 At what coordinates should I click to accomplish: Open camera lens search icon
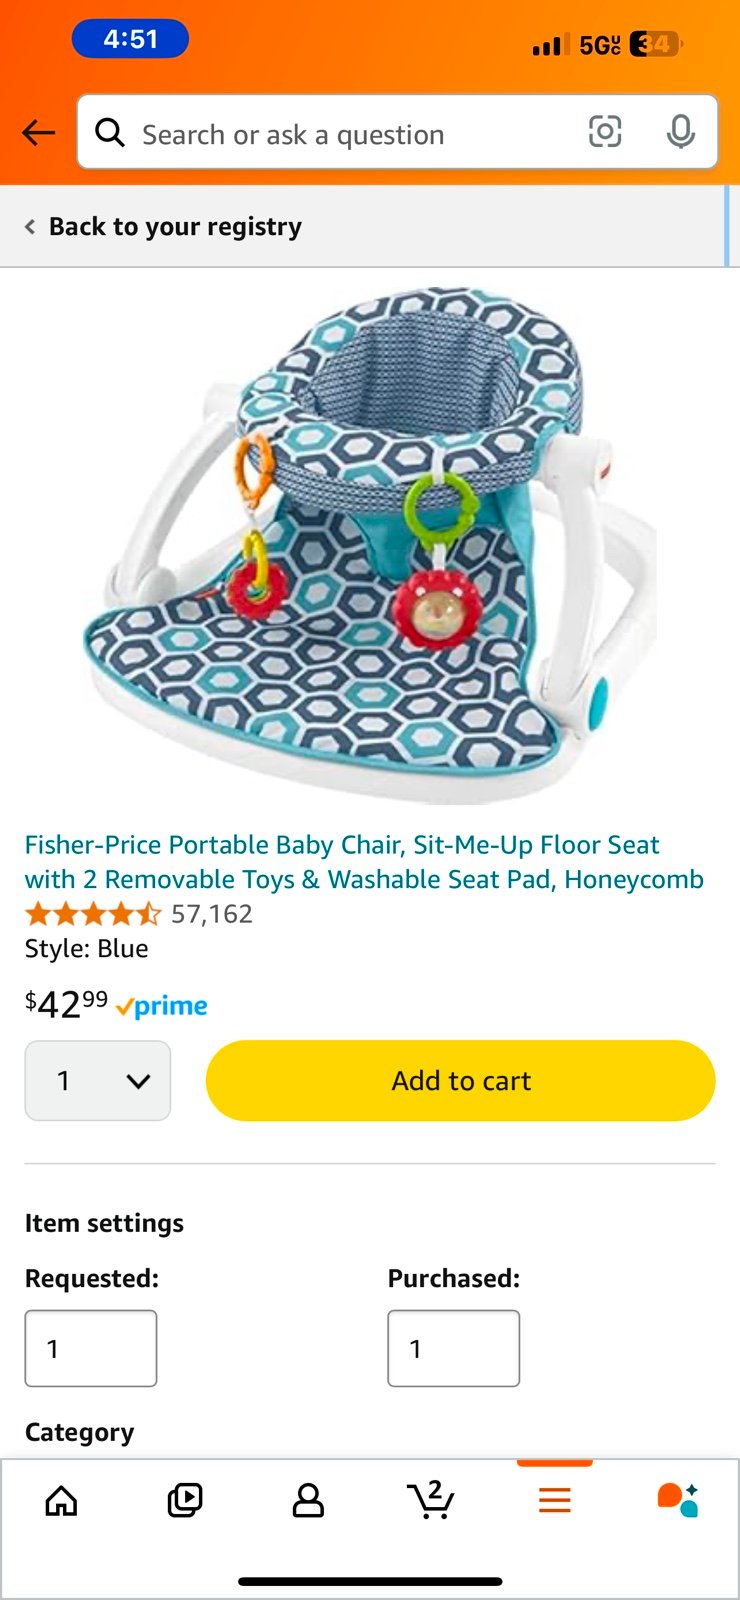[x=605, y=132]
